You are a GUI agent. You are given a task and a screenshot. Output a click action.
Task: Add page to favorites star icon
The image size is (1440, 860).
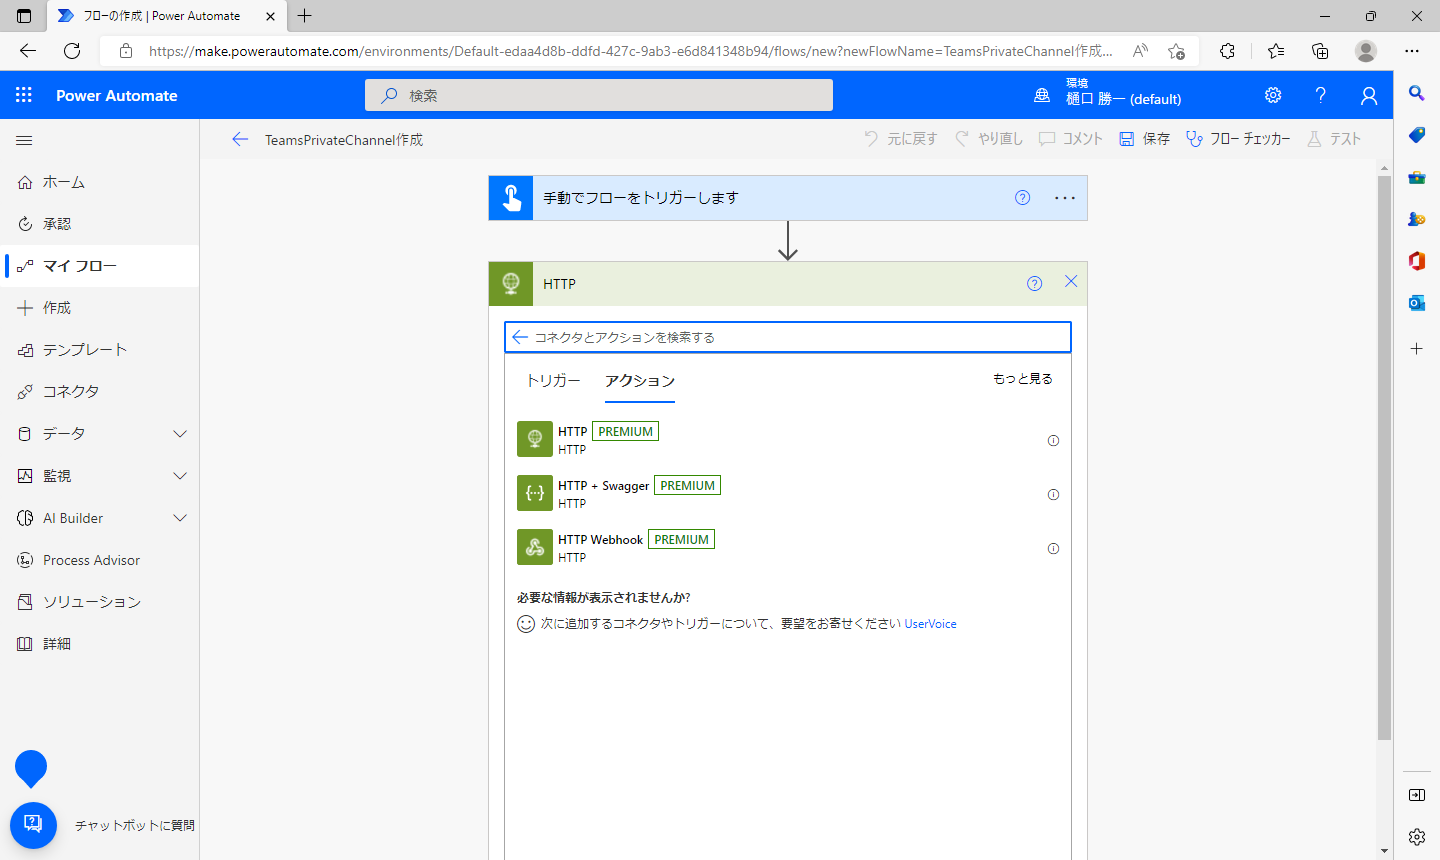[x=1176, y=51]
